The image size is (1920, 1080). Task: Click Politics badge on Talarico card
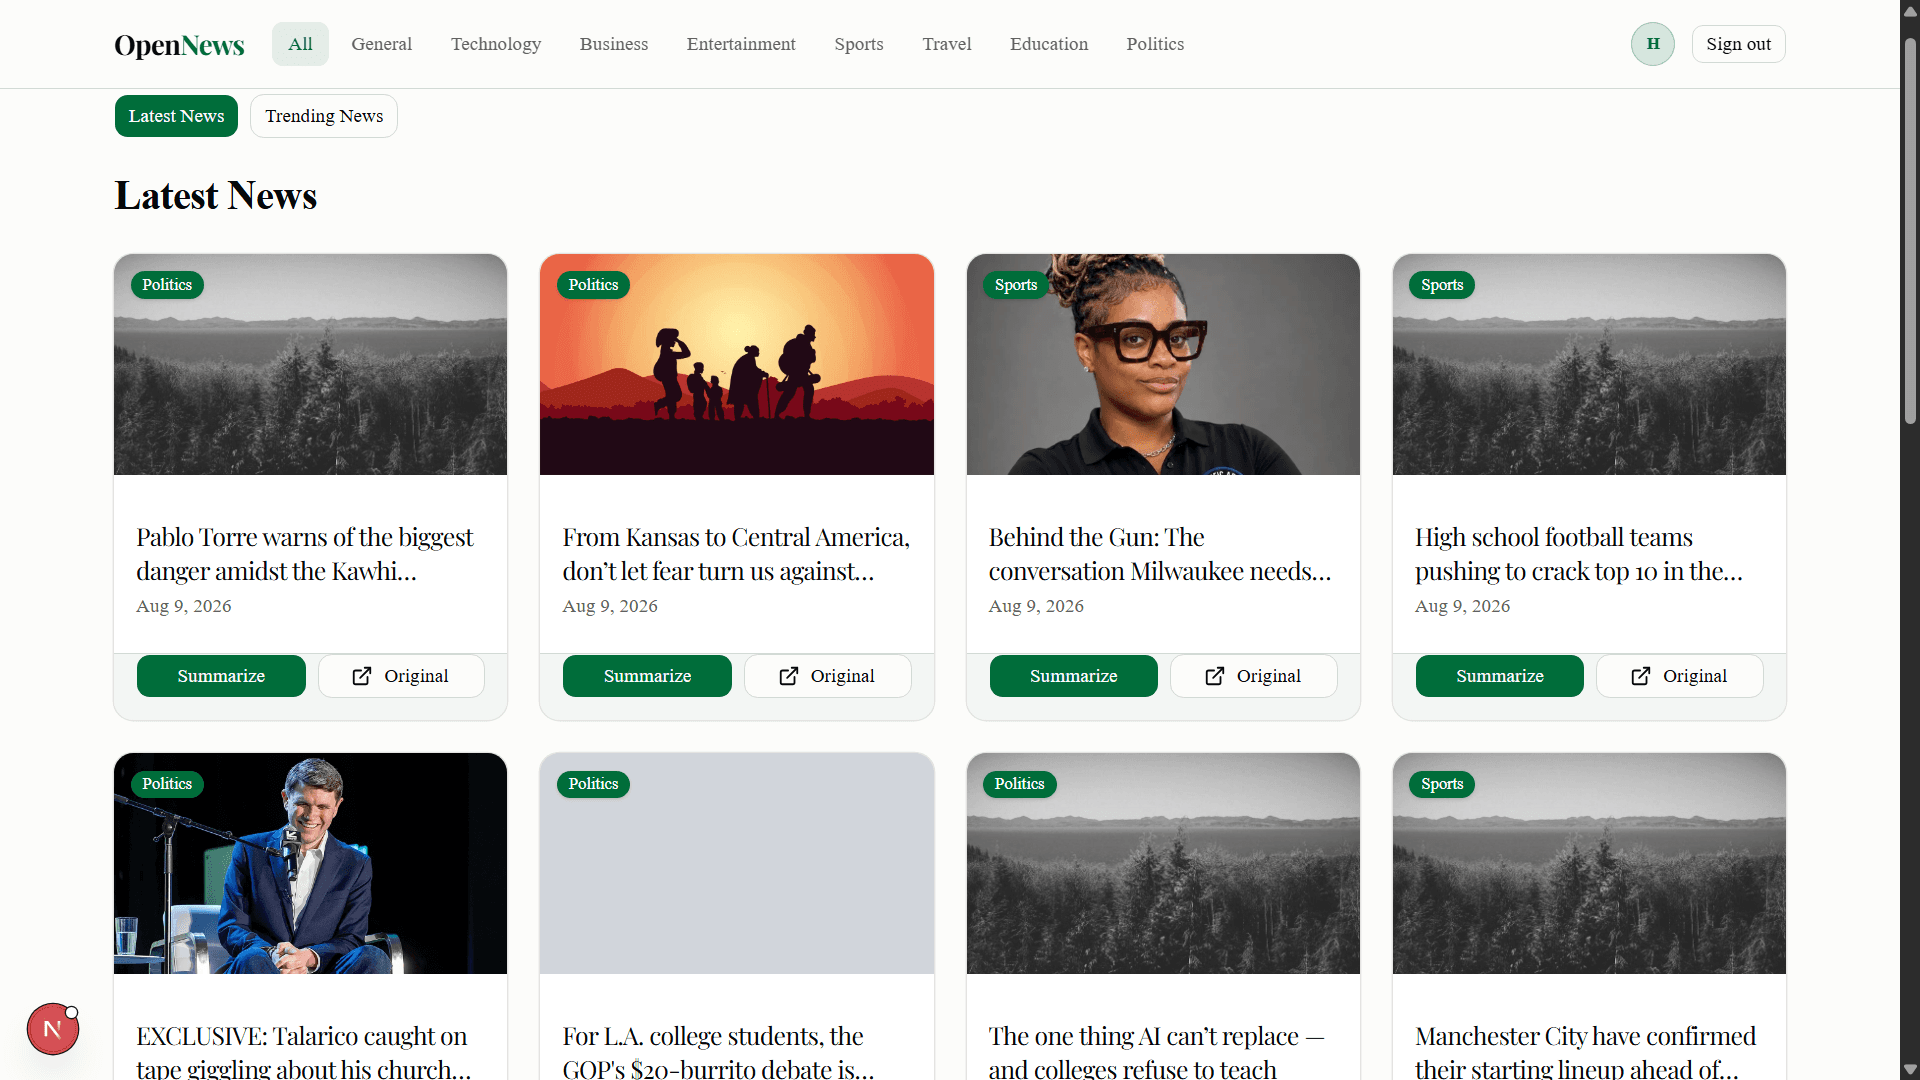pyautogui.click(x=167, y=784)
